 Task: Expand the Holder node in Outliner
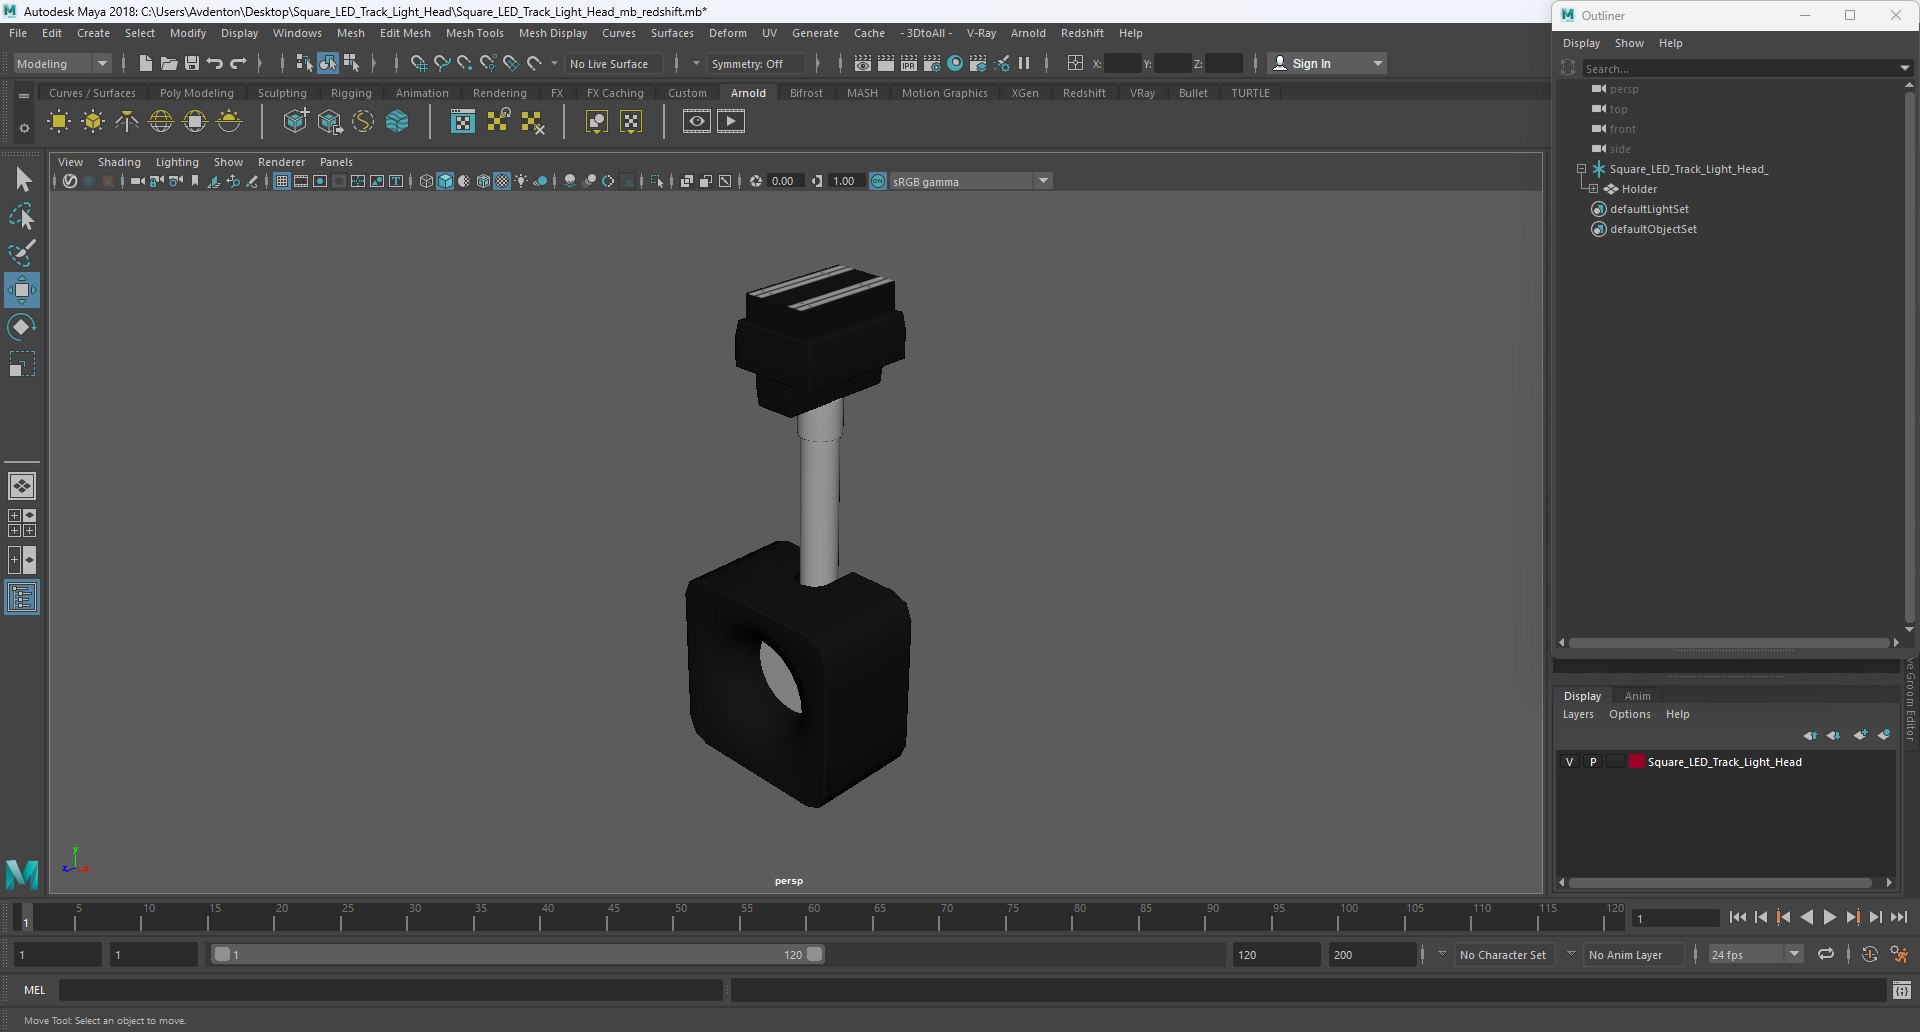[1593, 189]
